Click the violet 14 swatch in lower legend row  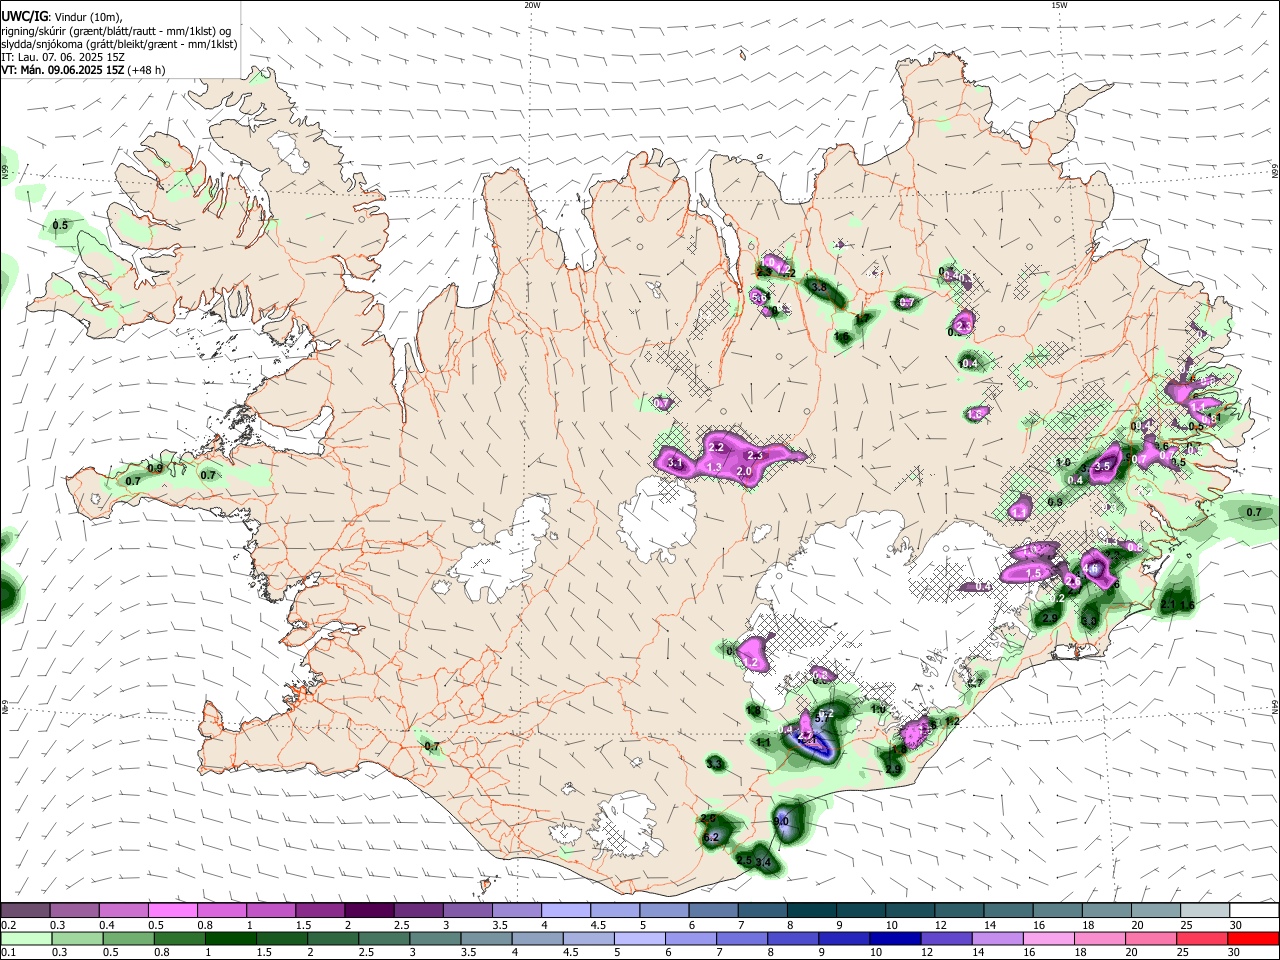click(x=999, y=938)
